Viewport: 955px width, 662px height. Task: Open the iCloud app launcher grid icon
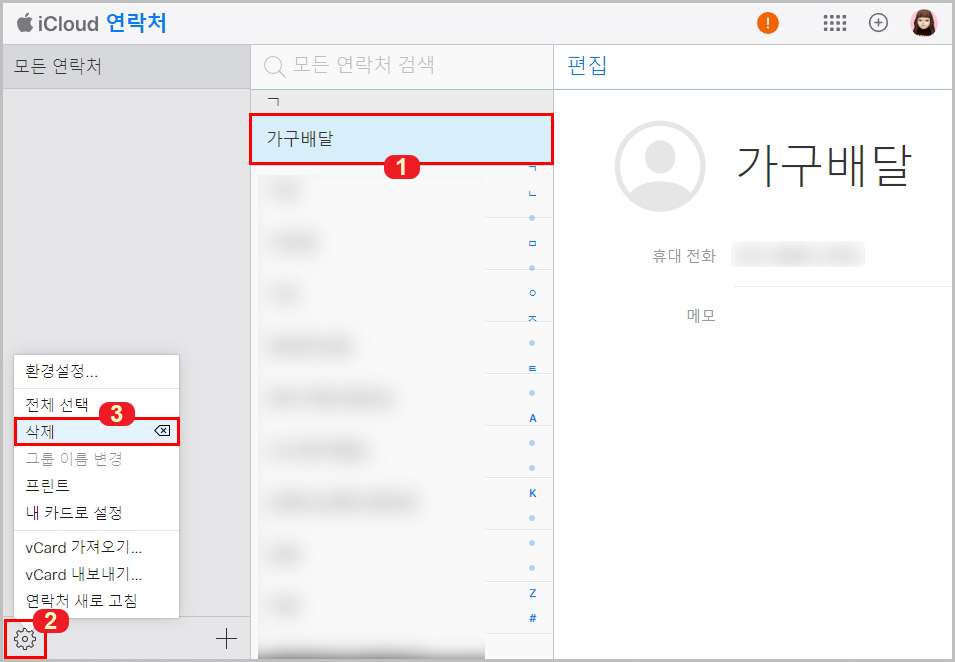835,22
